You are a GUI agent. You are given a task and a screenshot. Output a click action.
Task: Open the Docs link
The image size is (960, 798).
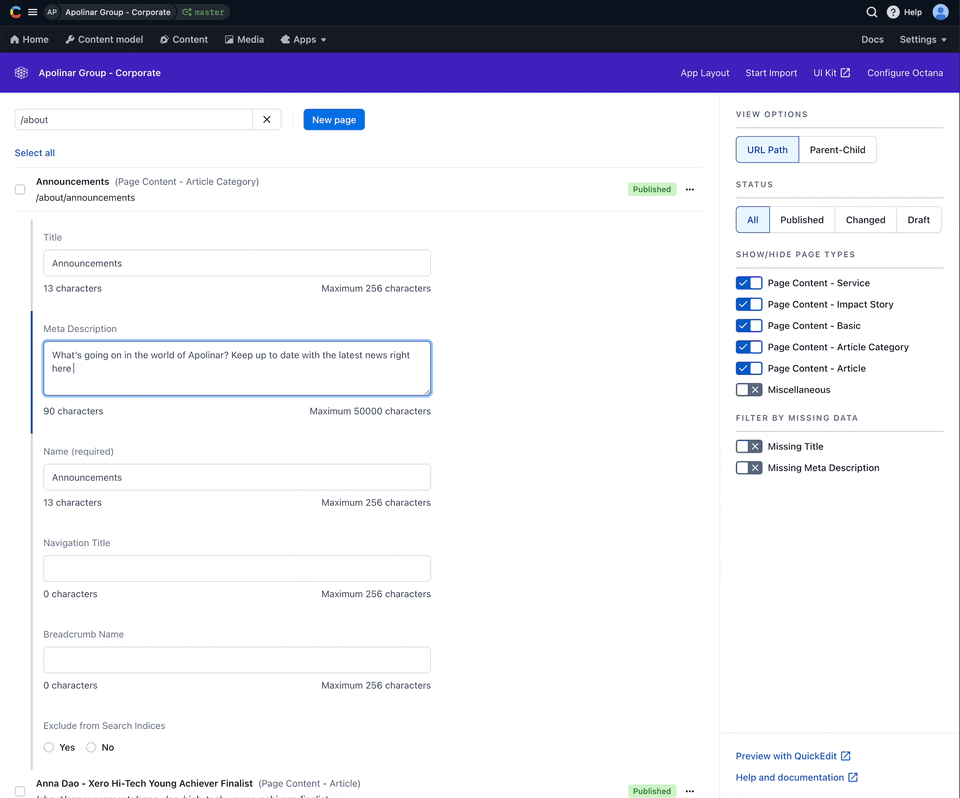click(x=872, y=39)
